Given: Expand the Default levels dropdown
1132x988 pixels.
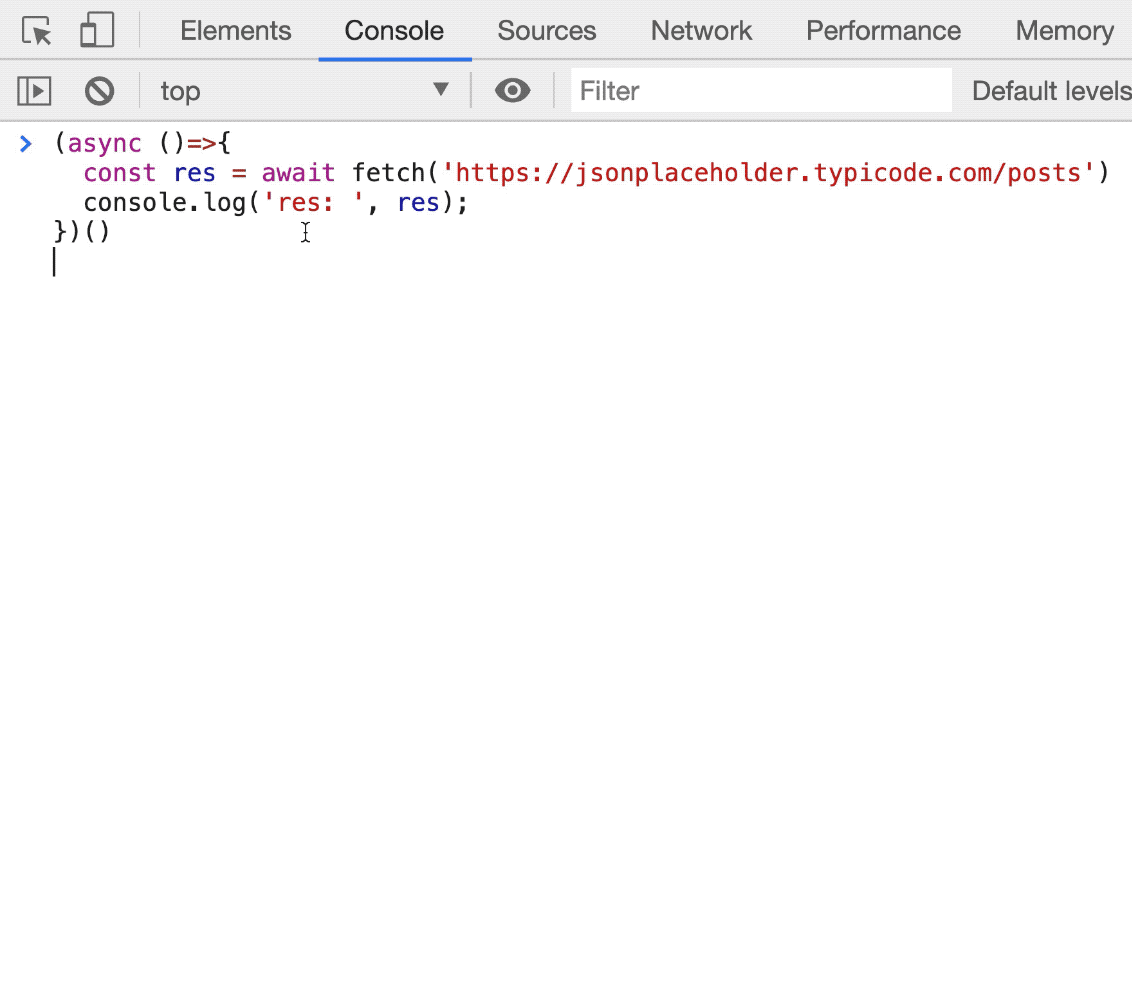Looking at the screenshot, I should (1050, 91).
